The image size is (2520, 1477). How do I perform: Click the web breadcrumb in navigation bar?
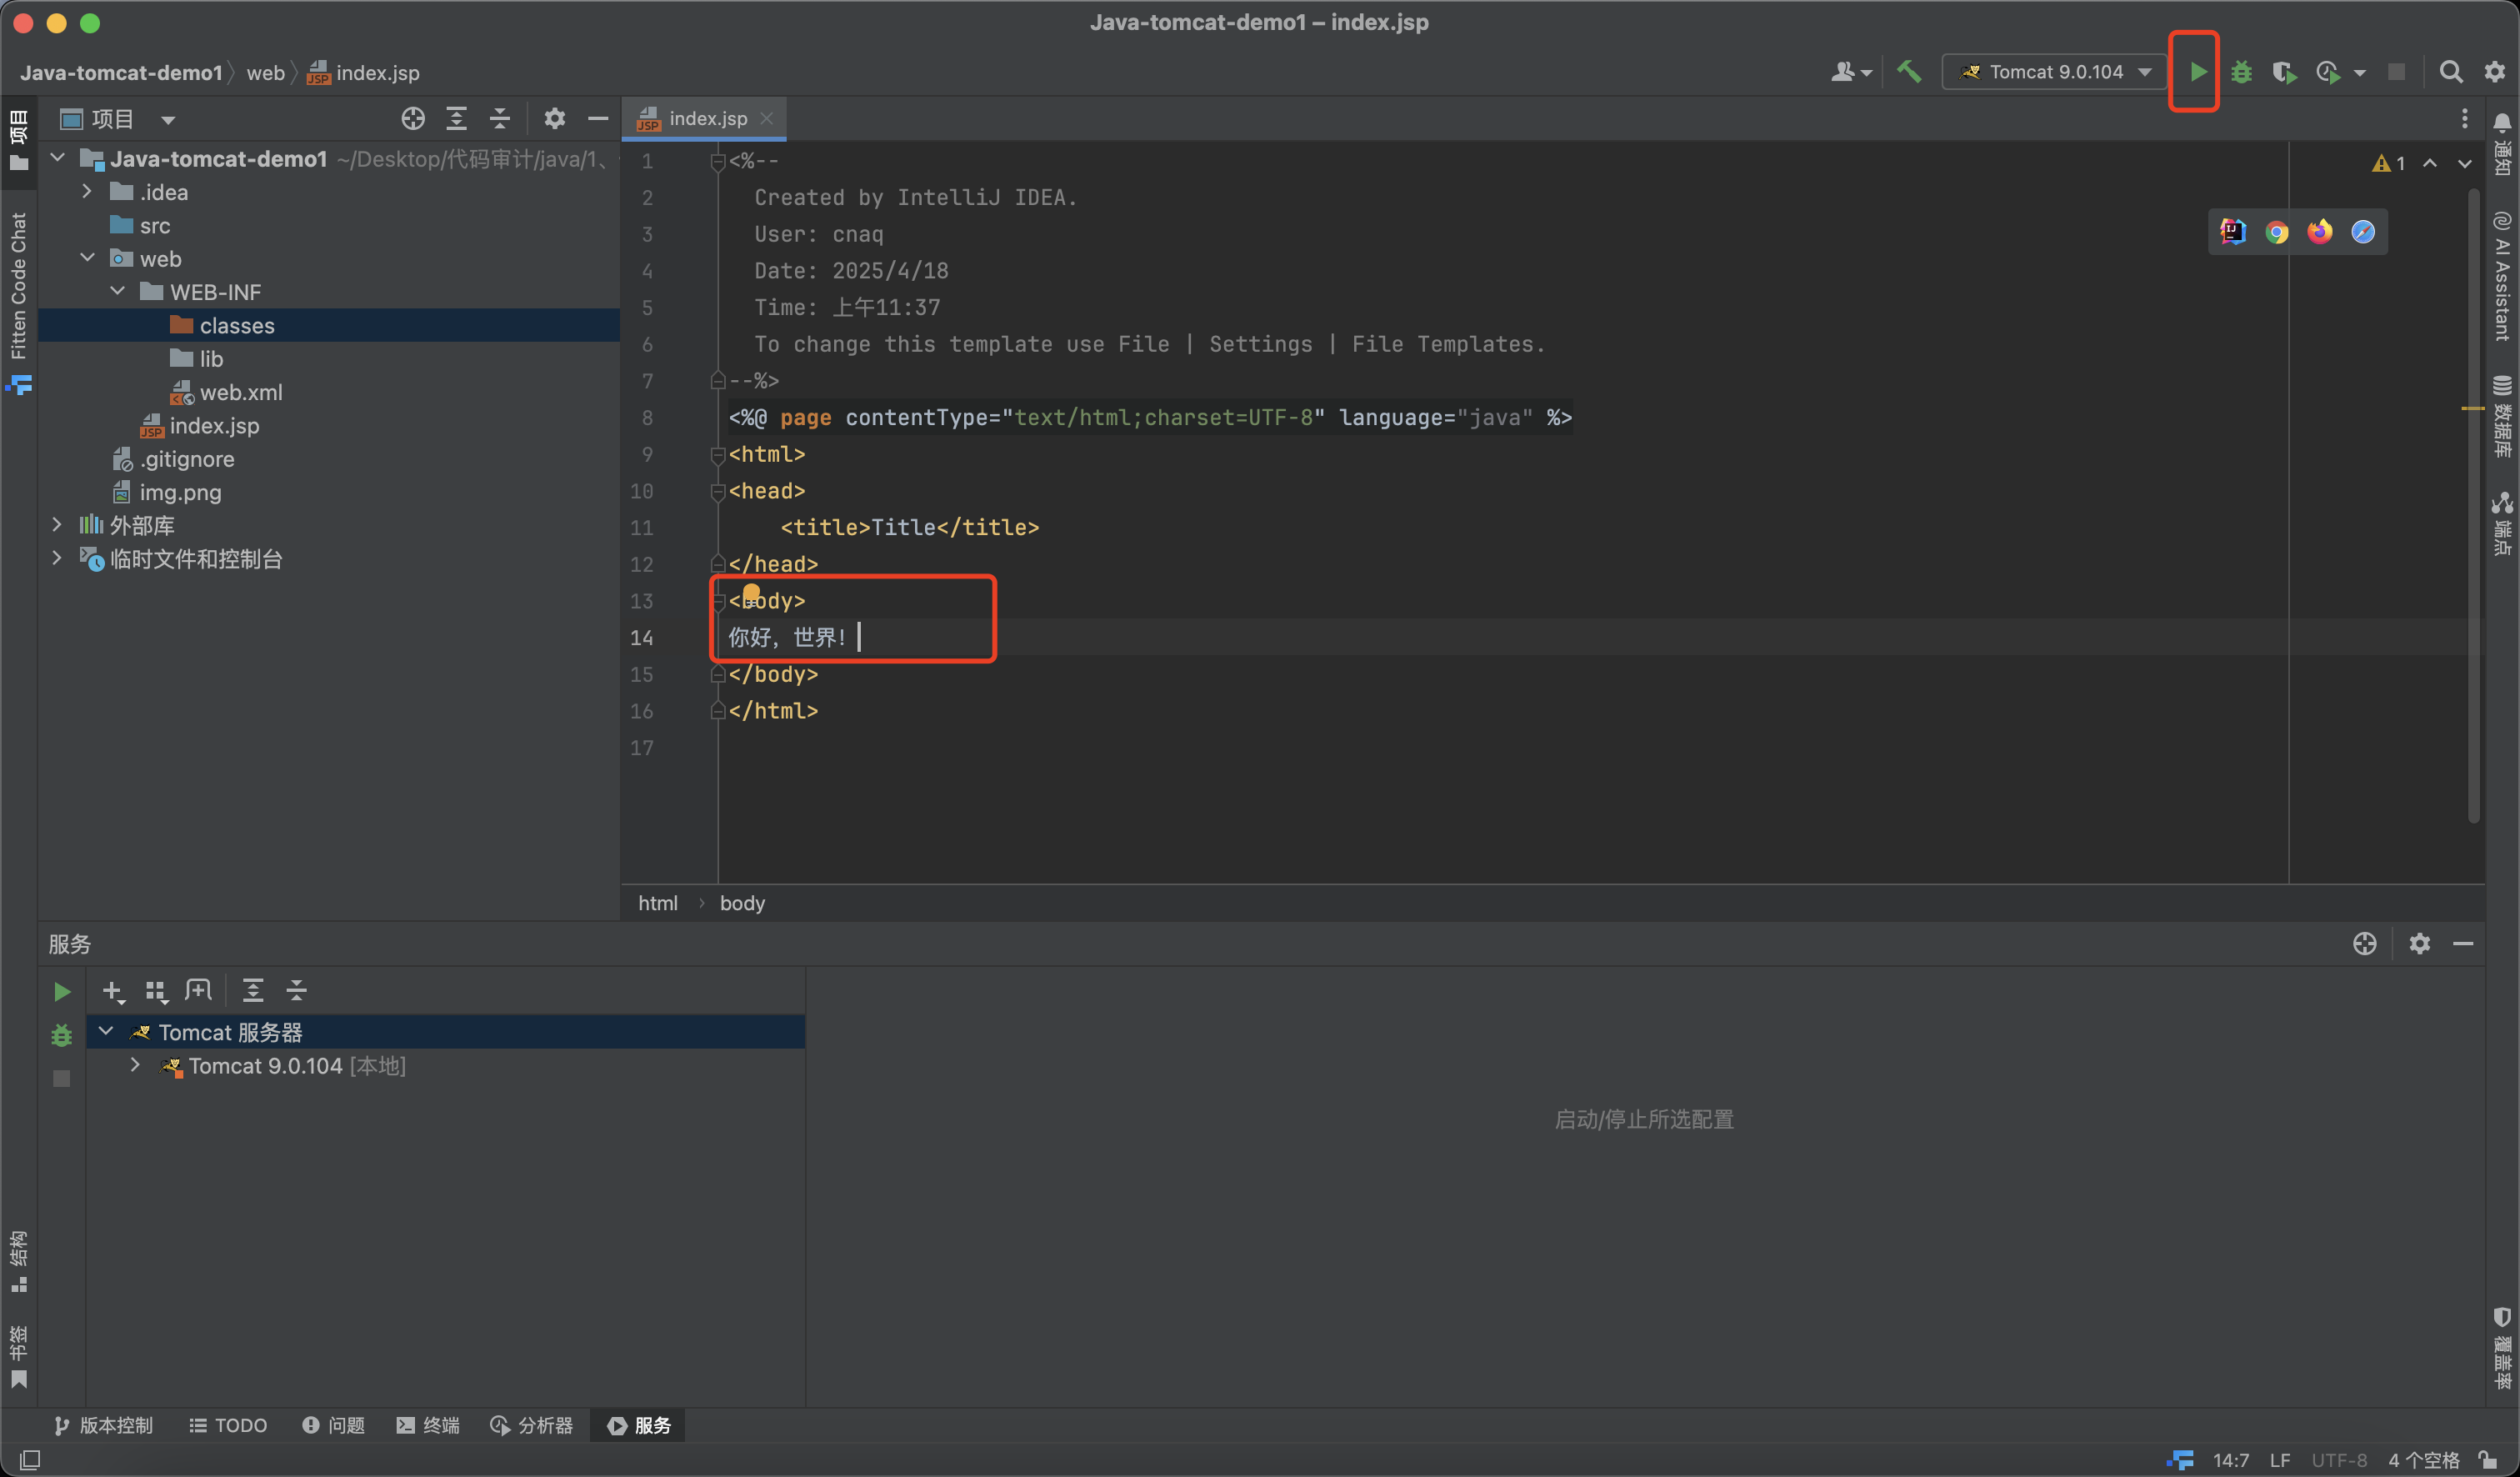click(265, 73)
